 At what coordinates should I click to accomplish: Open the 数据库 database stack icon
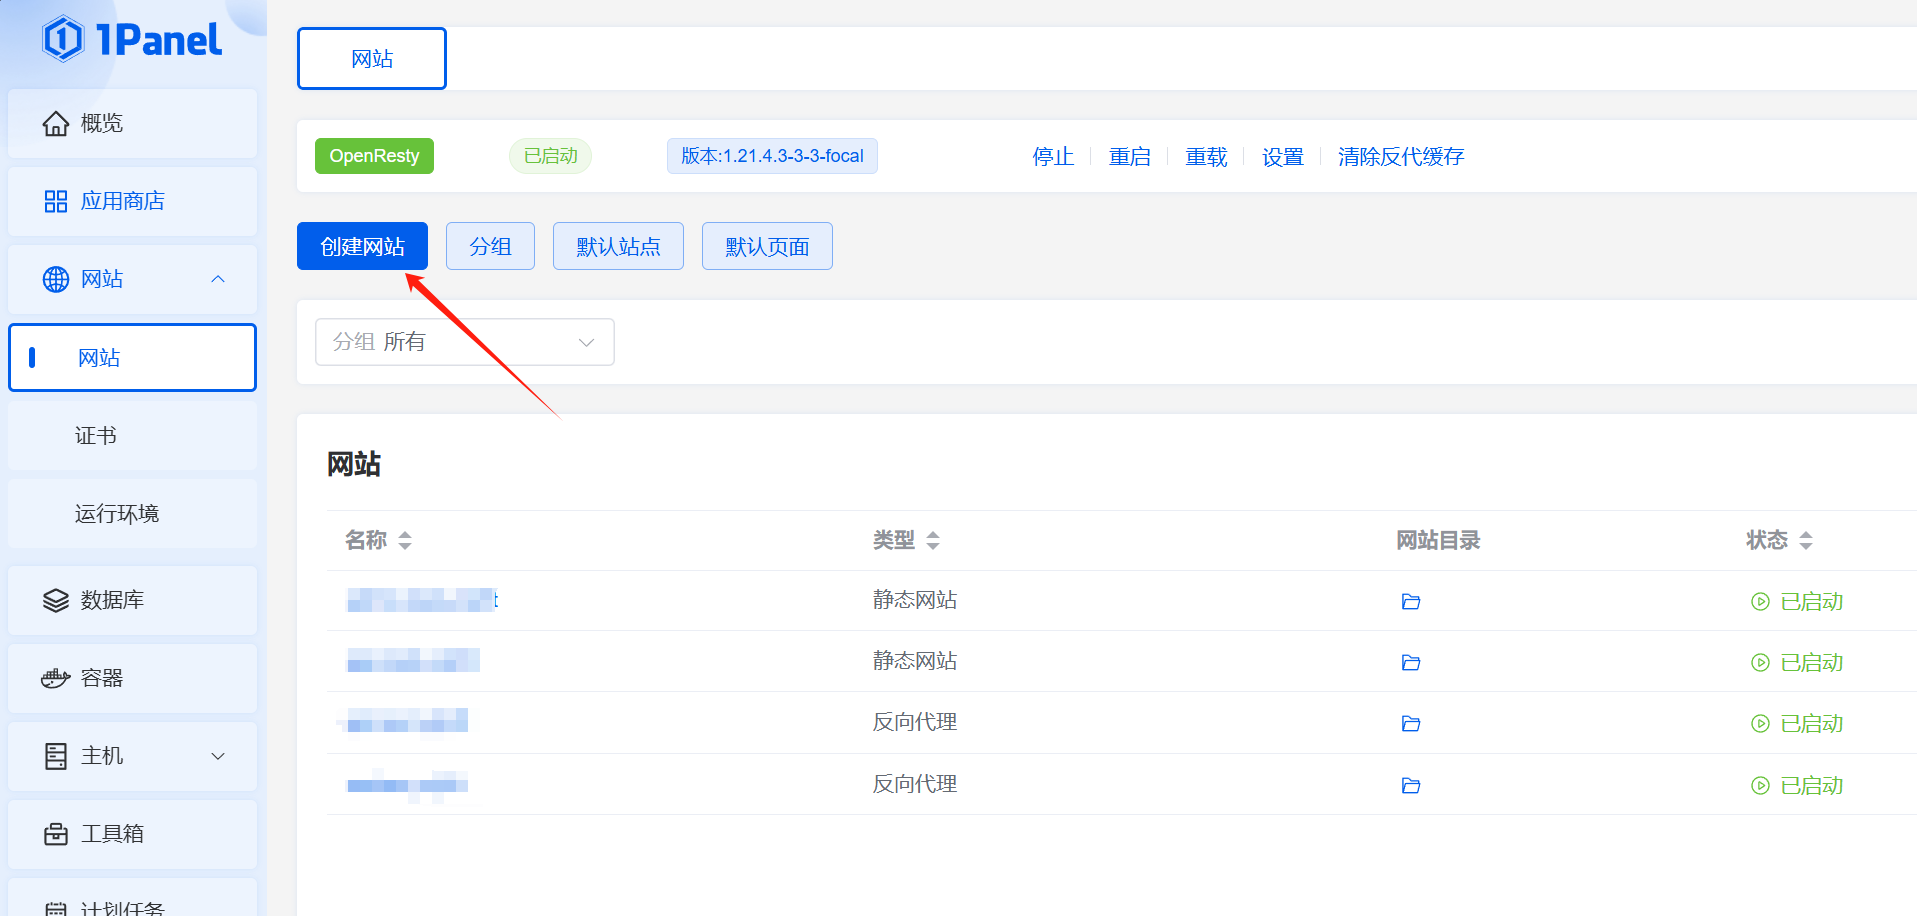[56, 600]
